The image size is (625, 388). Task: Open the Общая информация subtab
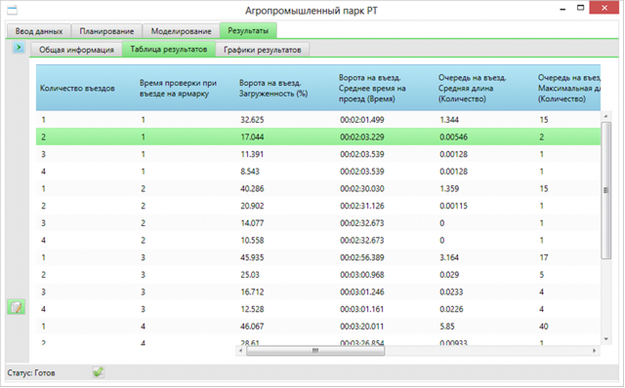tap(76, 50)
